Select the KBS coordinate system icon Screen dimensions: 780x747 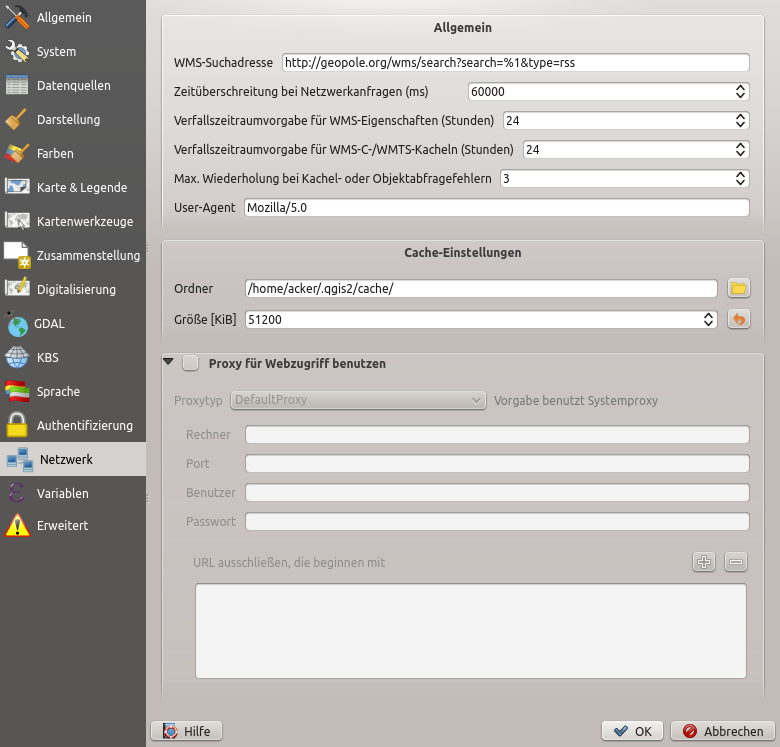(17, 358)
